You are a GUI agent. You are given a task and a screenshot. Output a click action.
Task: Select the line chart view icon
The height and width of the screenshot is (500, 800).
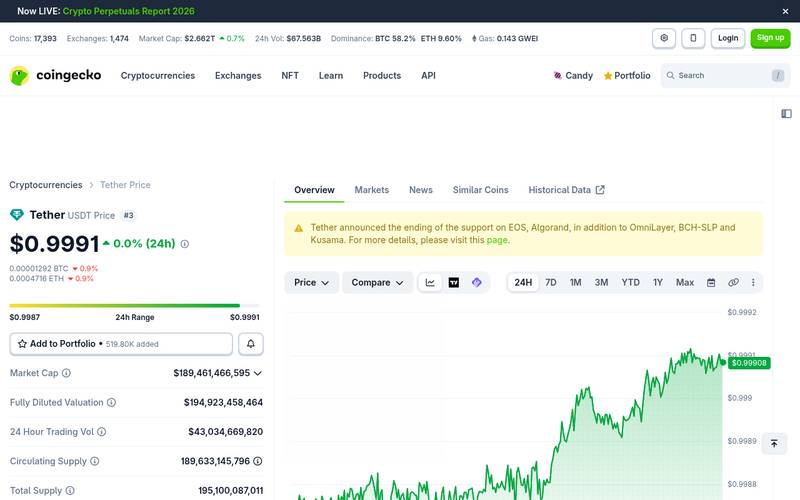pos(430,283)
